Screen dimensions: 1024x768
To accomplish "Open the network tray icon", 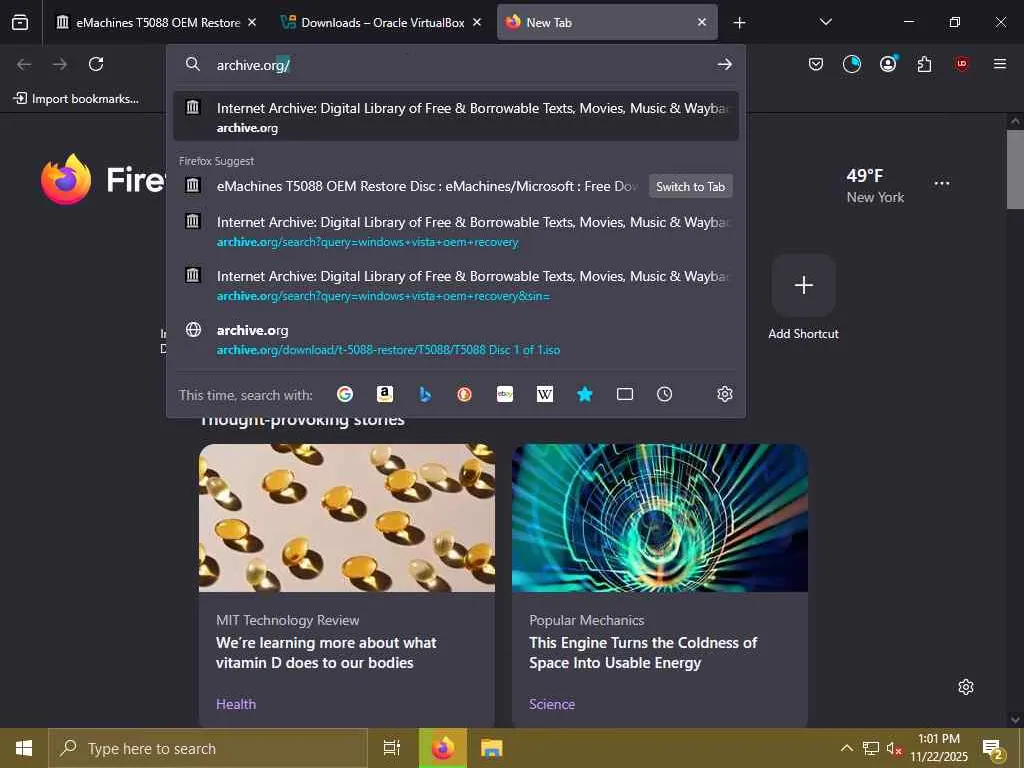I will tap(871, 748).
